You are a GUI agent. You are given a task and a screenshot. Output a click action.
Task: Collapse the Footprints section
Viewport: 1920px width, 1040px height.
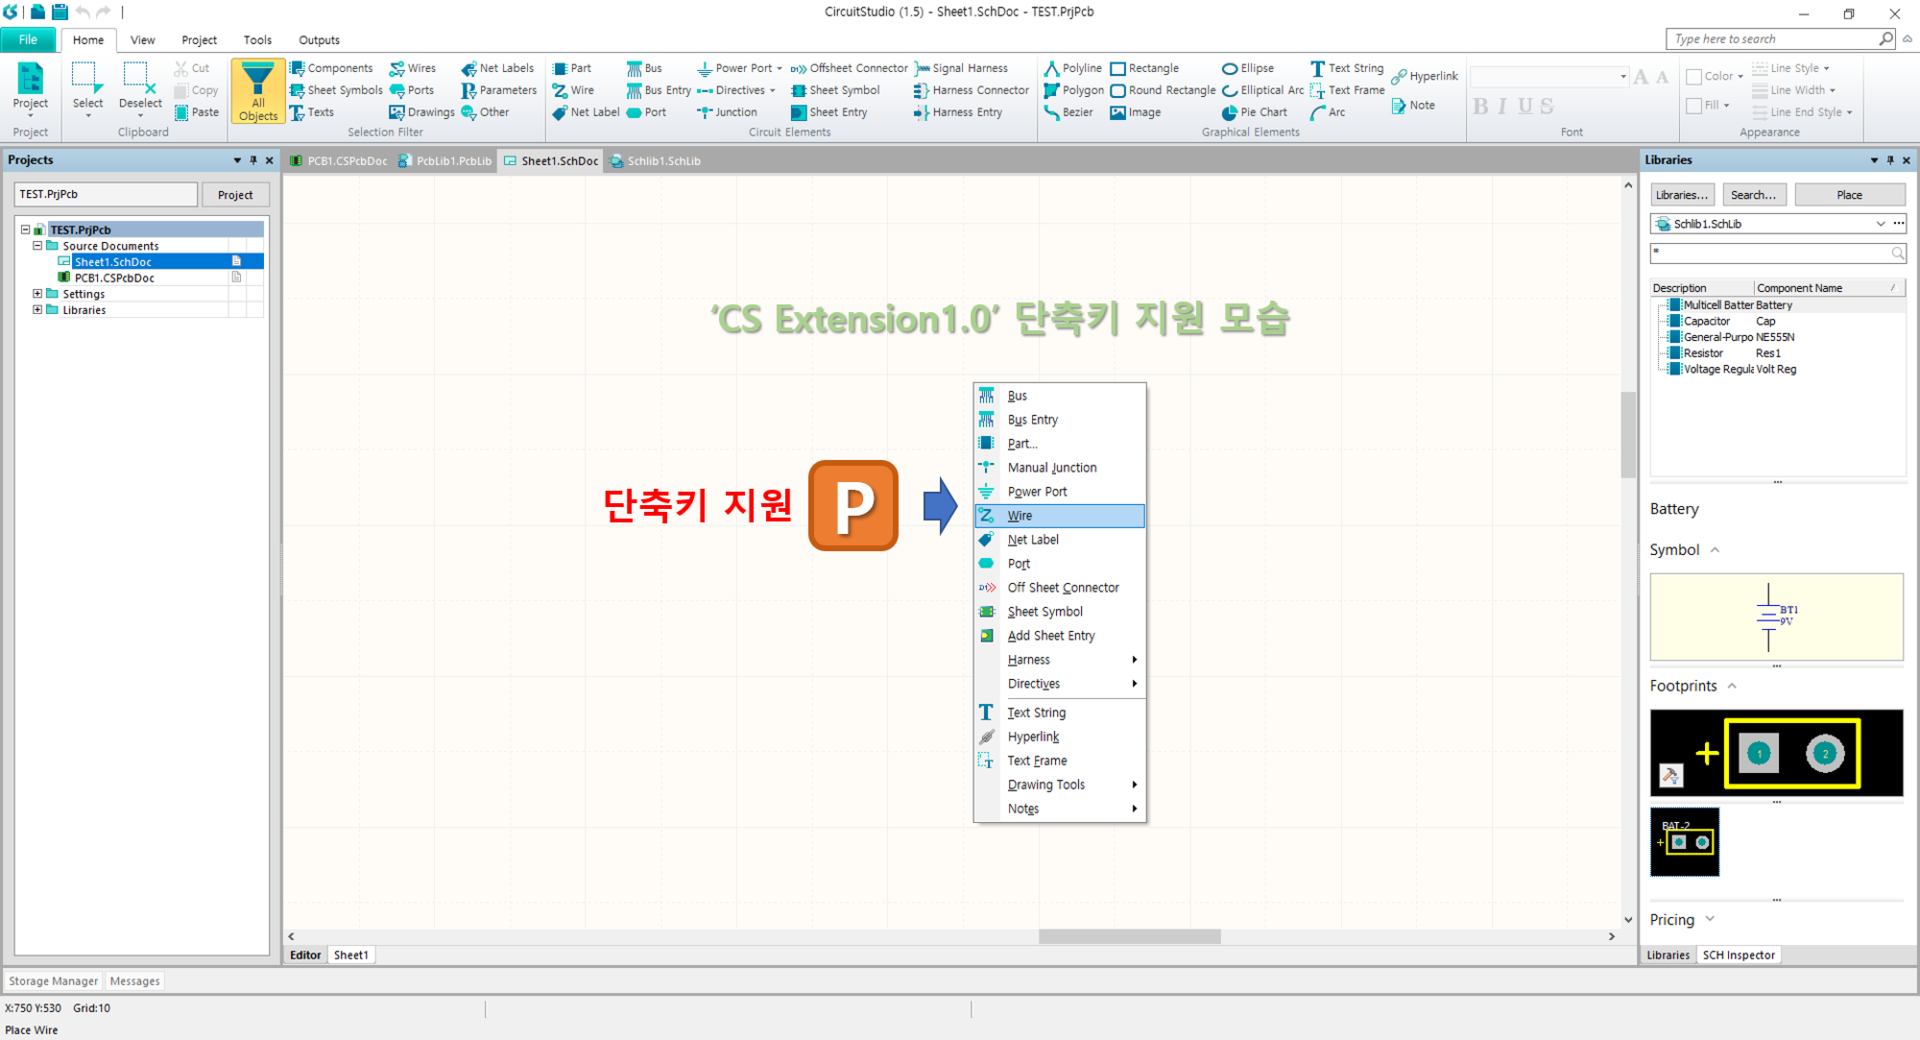[1732, 686]
